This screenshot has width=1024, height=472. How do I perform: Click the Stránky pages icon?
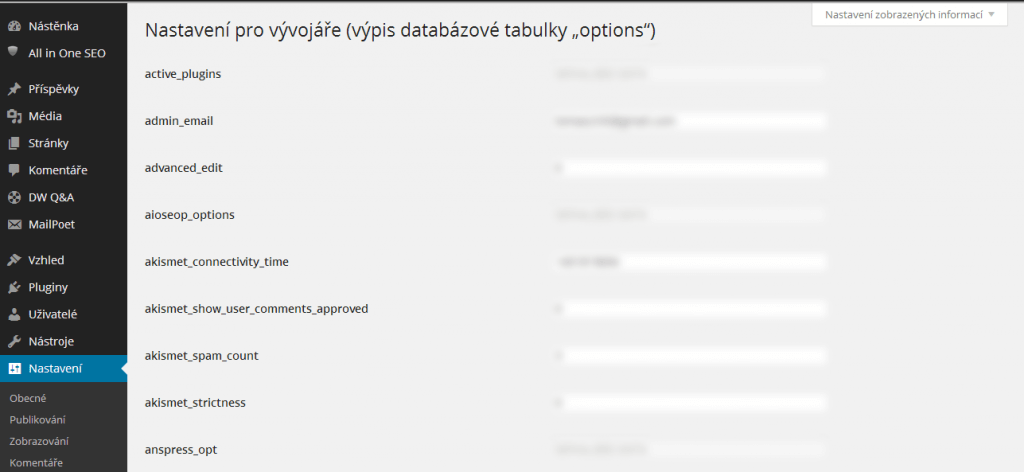point(14,144)
